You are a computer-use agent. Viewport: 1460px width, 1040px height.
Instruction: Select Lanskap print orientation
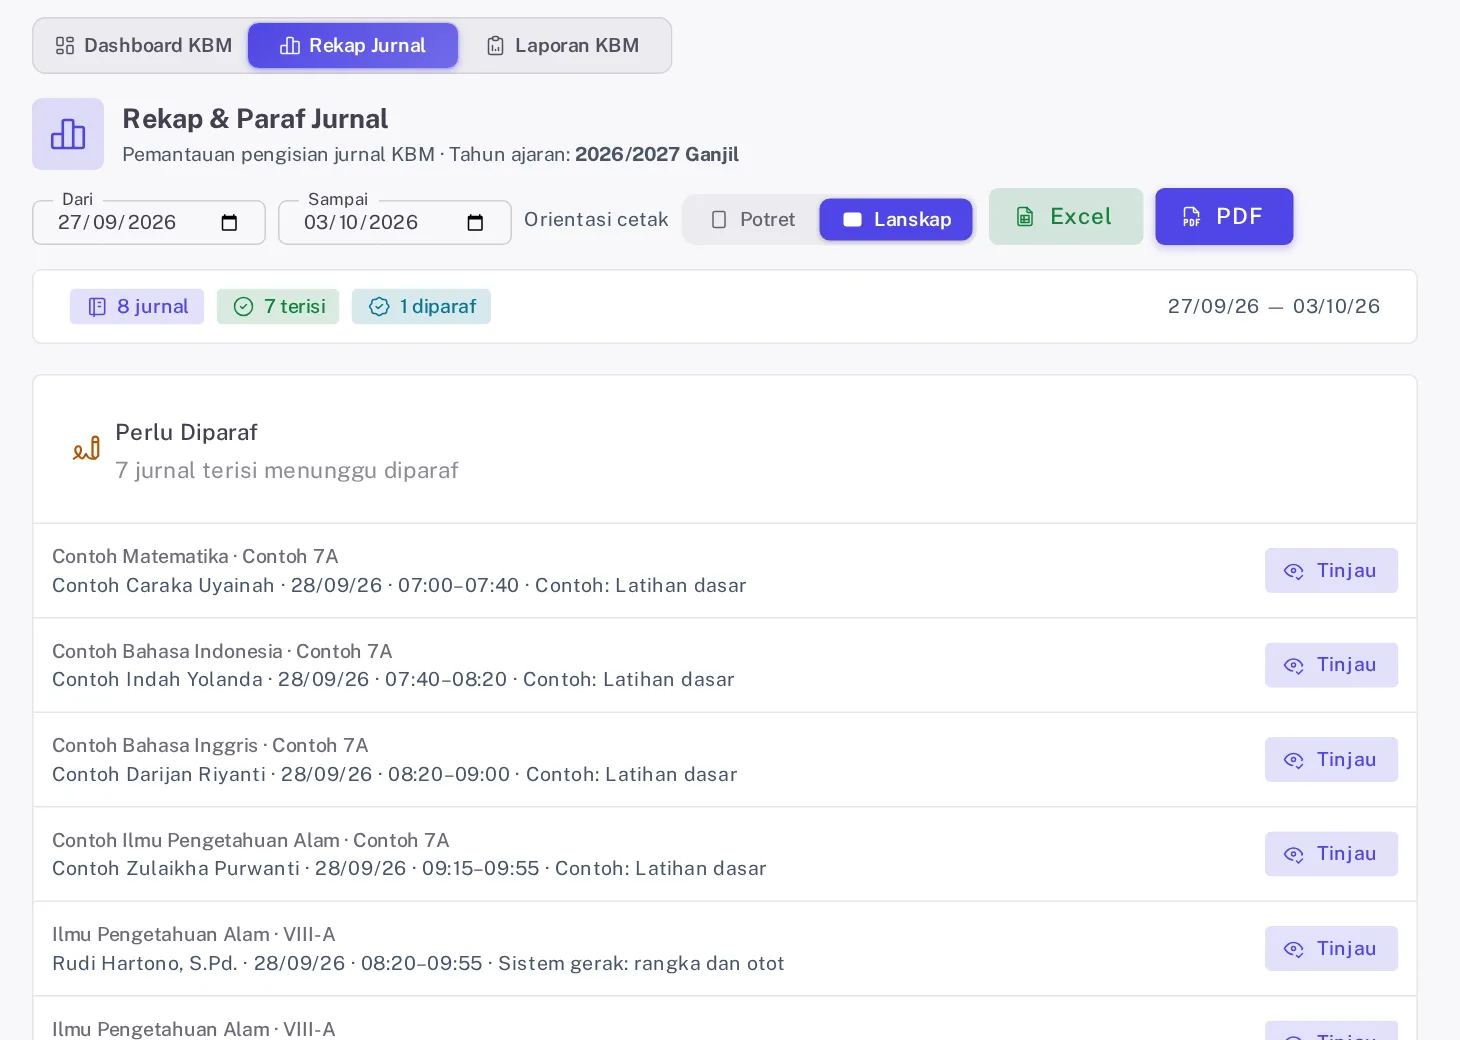click(x=896, y=220)
